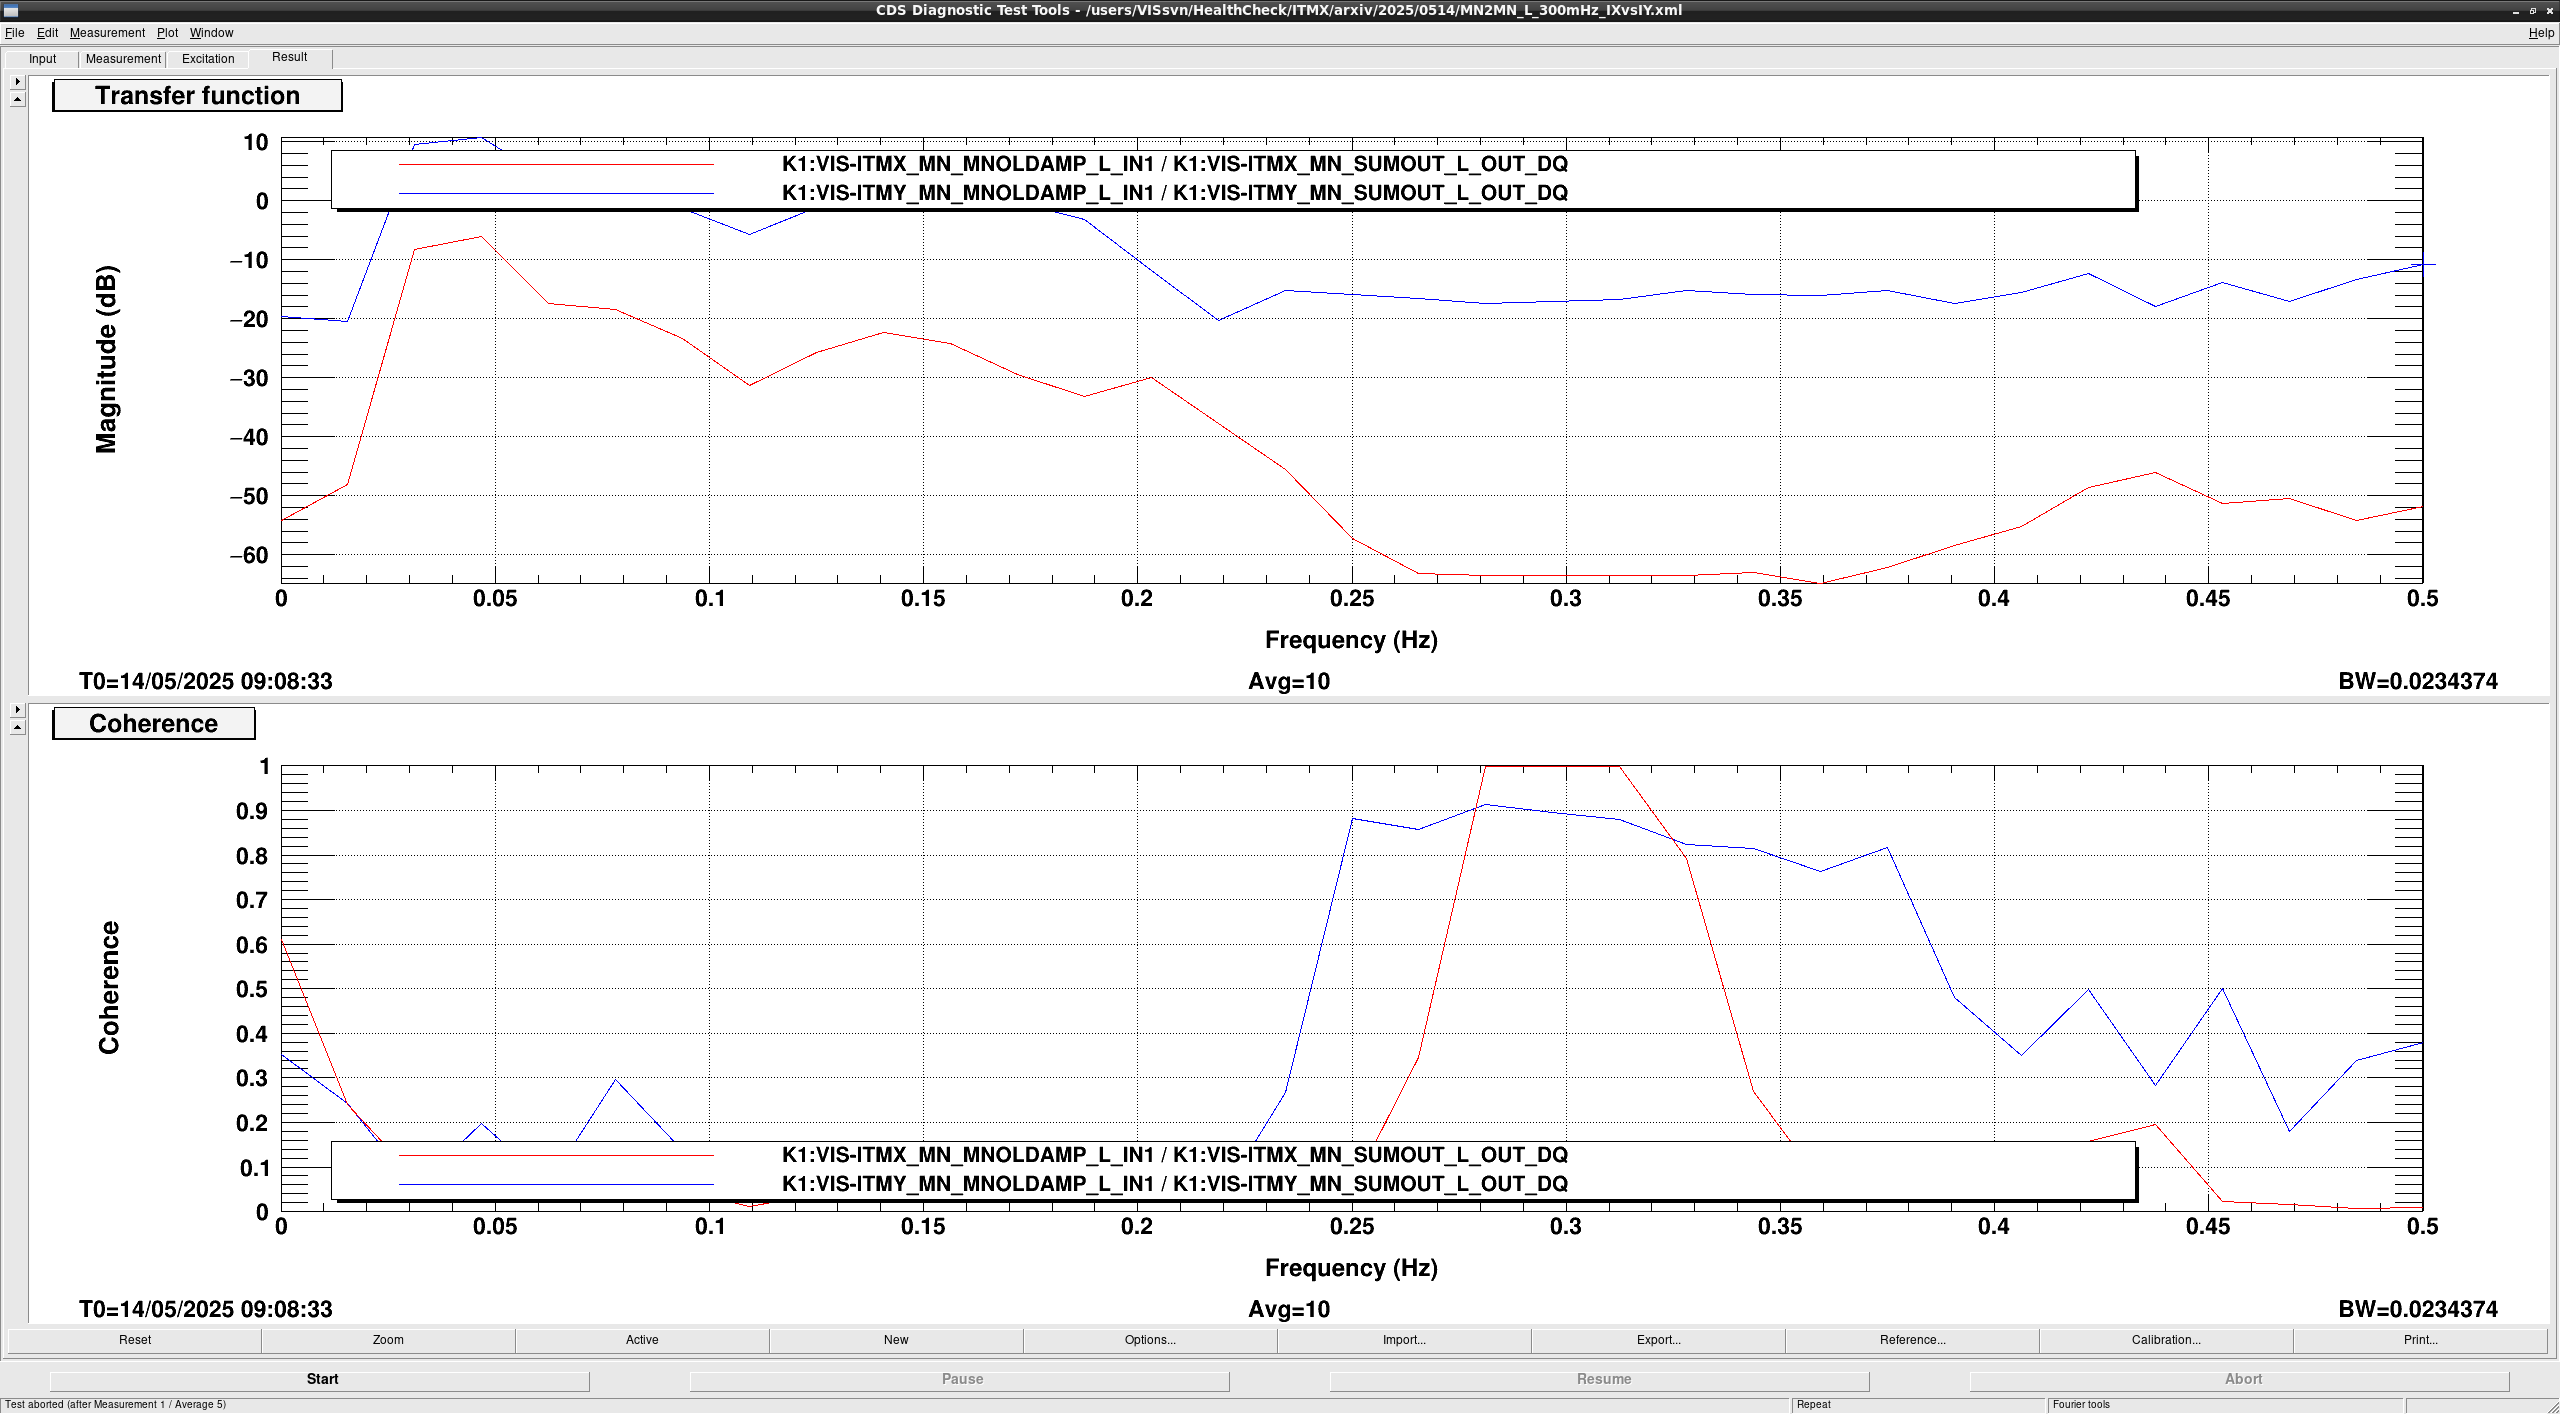Image resolution: width=2560 pixels, height=1414 pixels.
Task: Click the Magnitude (dB) axis label
Action: pyautogui.click(x=106, y=359)
